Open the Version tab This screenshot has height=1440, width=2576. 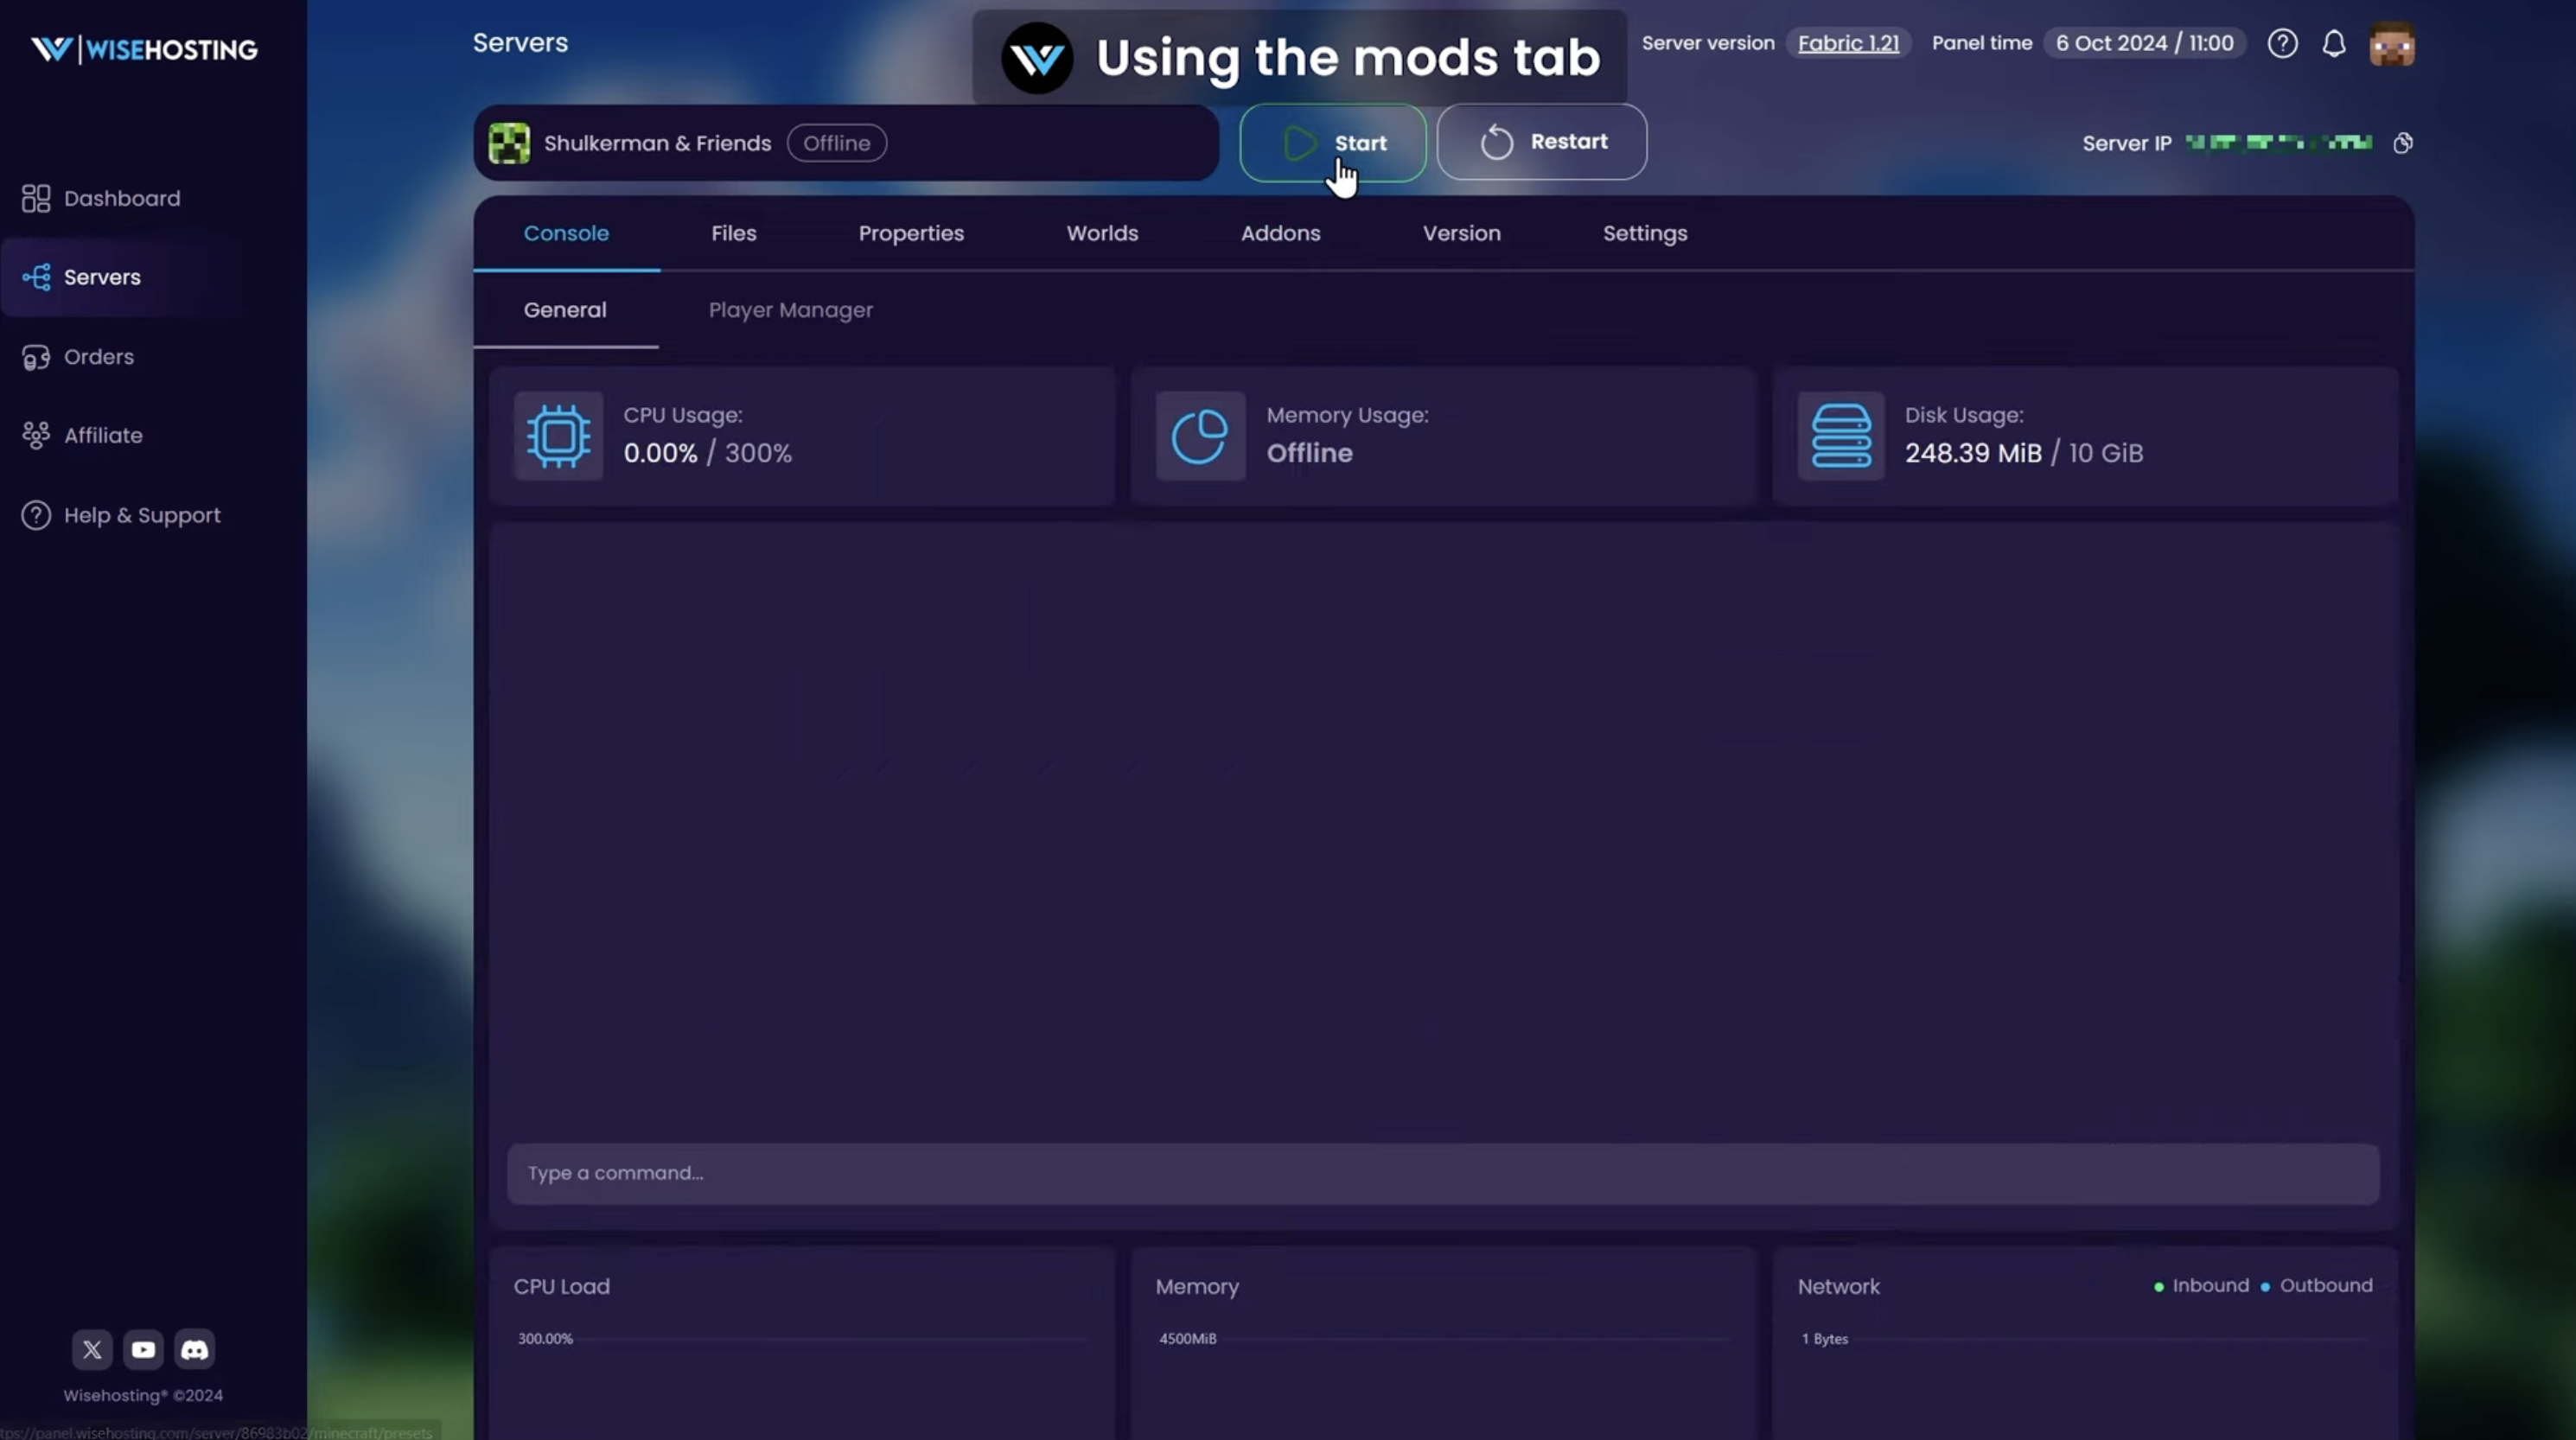[1462, 233]
